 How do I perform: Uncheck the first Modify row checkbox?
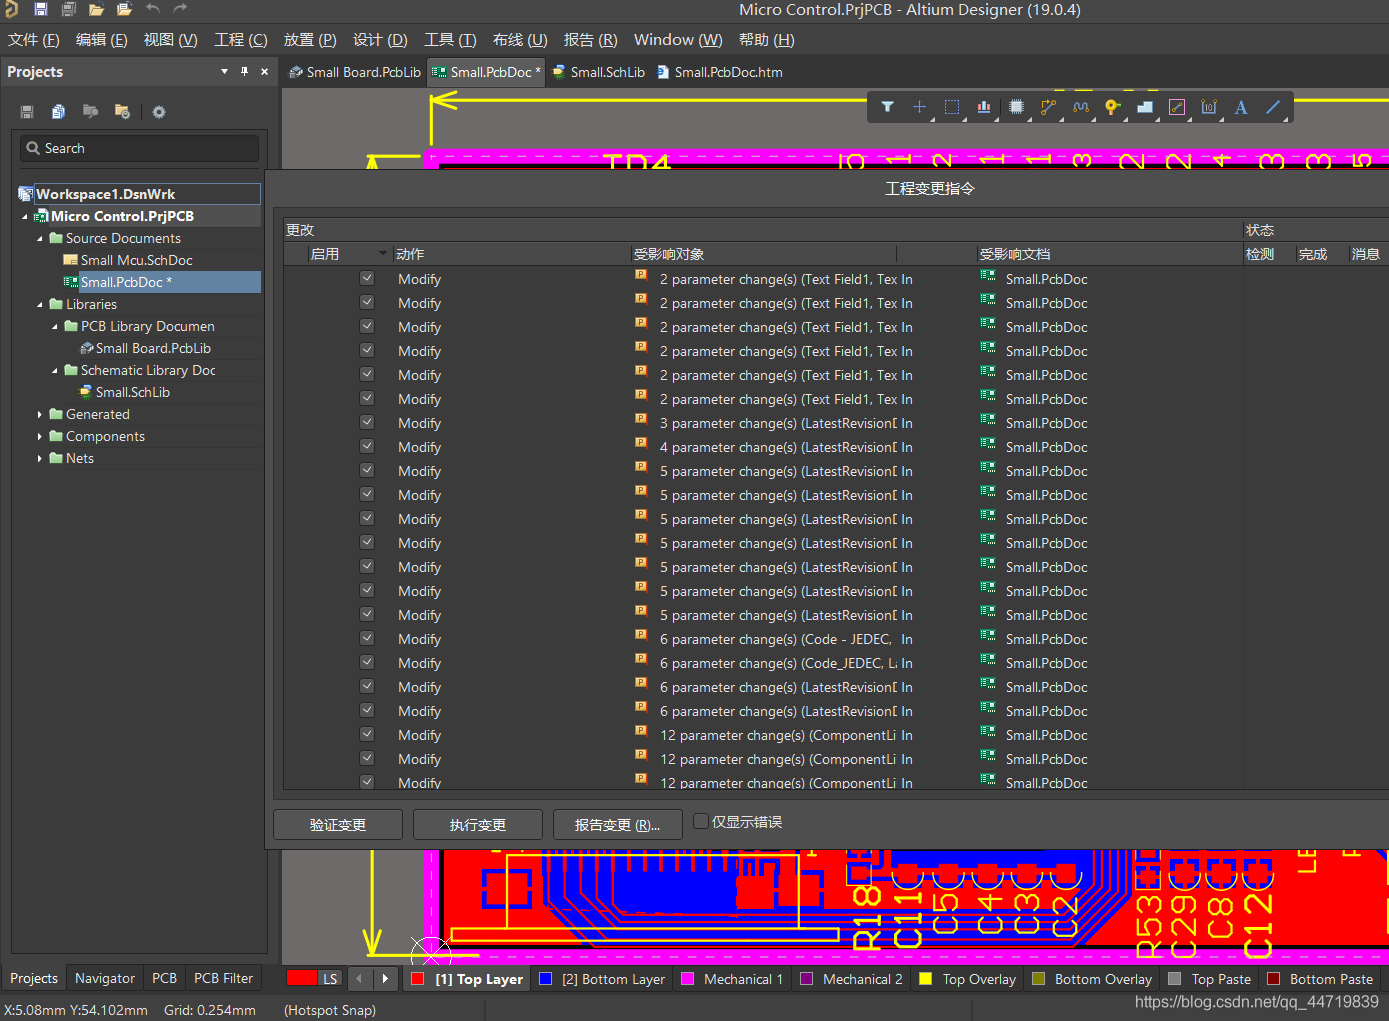click(x=367, y=279)
